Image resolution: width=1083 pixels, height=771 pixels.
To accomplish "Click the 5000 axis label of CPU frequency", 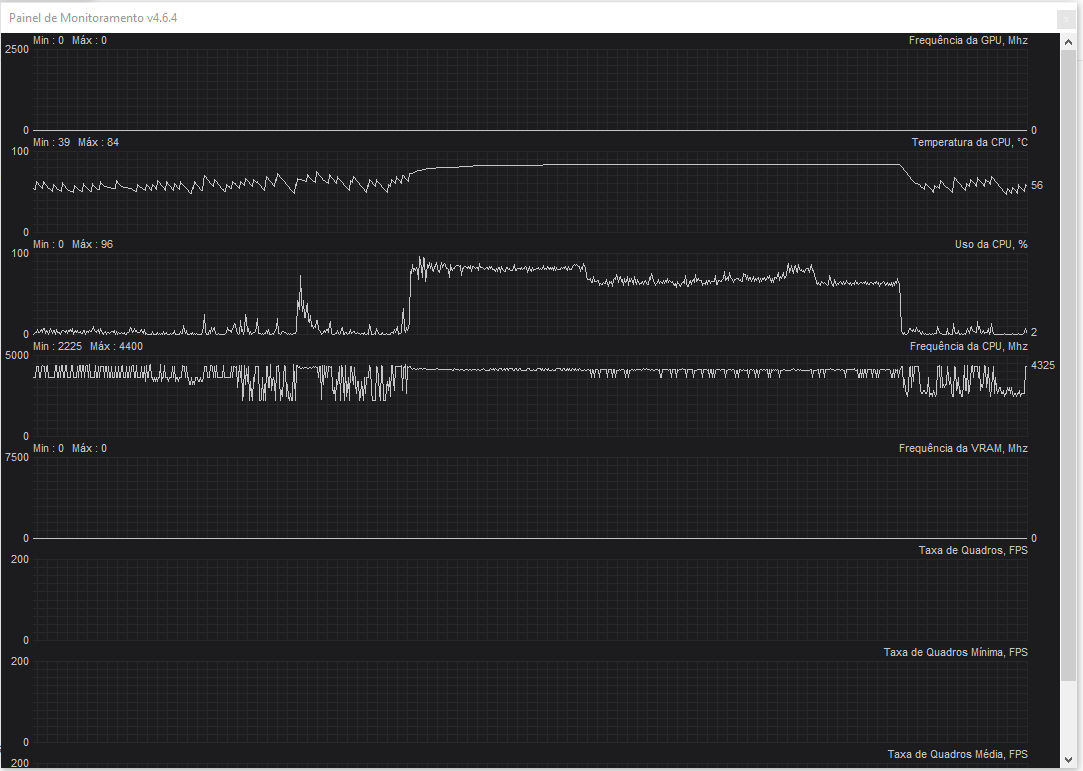I will 17,355.
